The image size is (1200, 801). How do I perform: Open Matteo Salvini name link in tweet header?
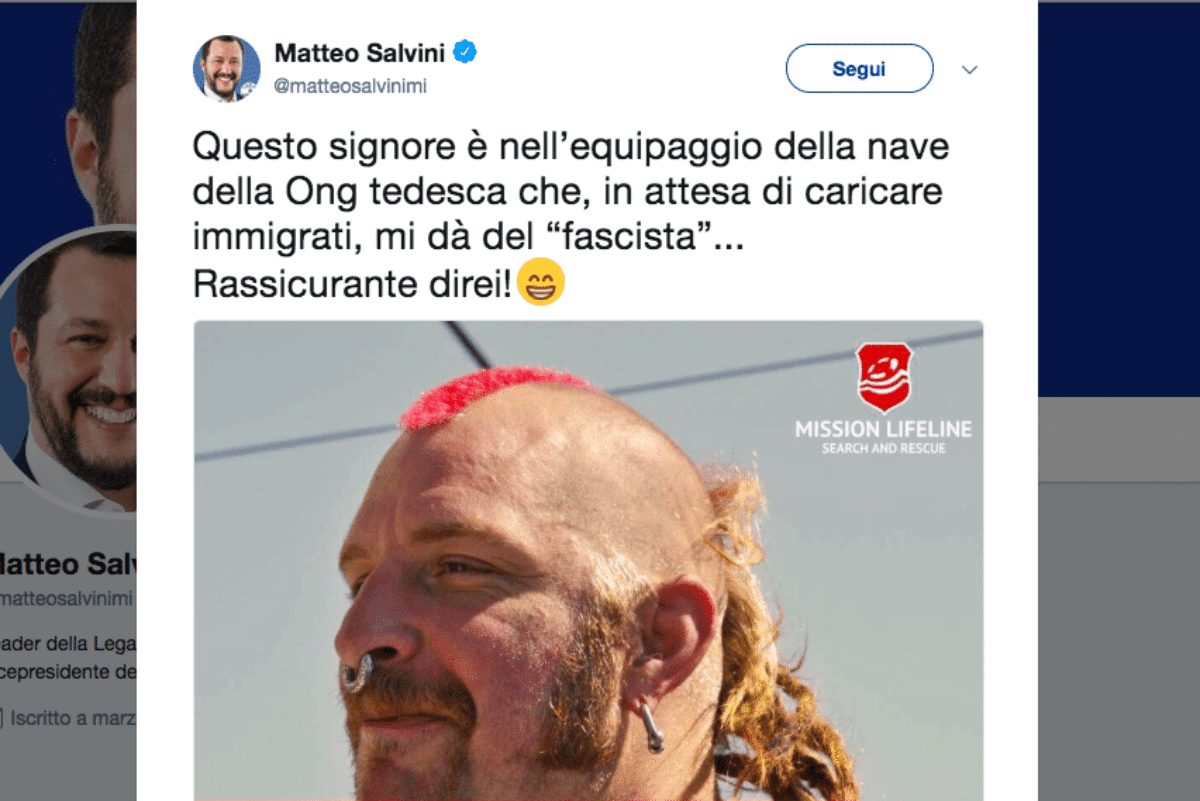pos(361,51)
